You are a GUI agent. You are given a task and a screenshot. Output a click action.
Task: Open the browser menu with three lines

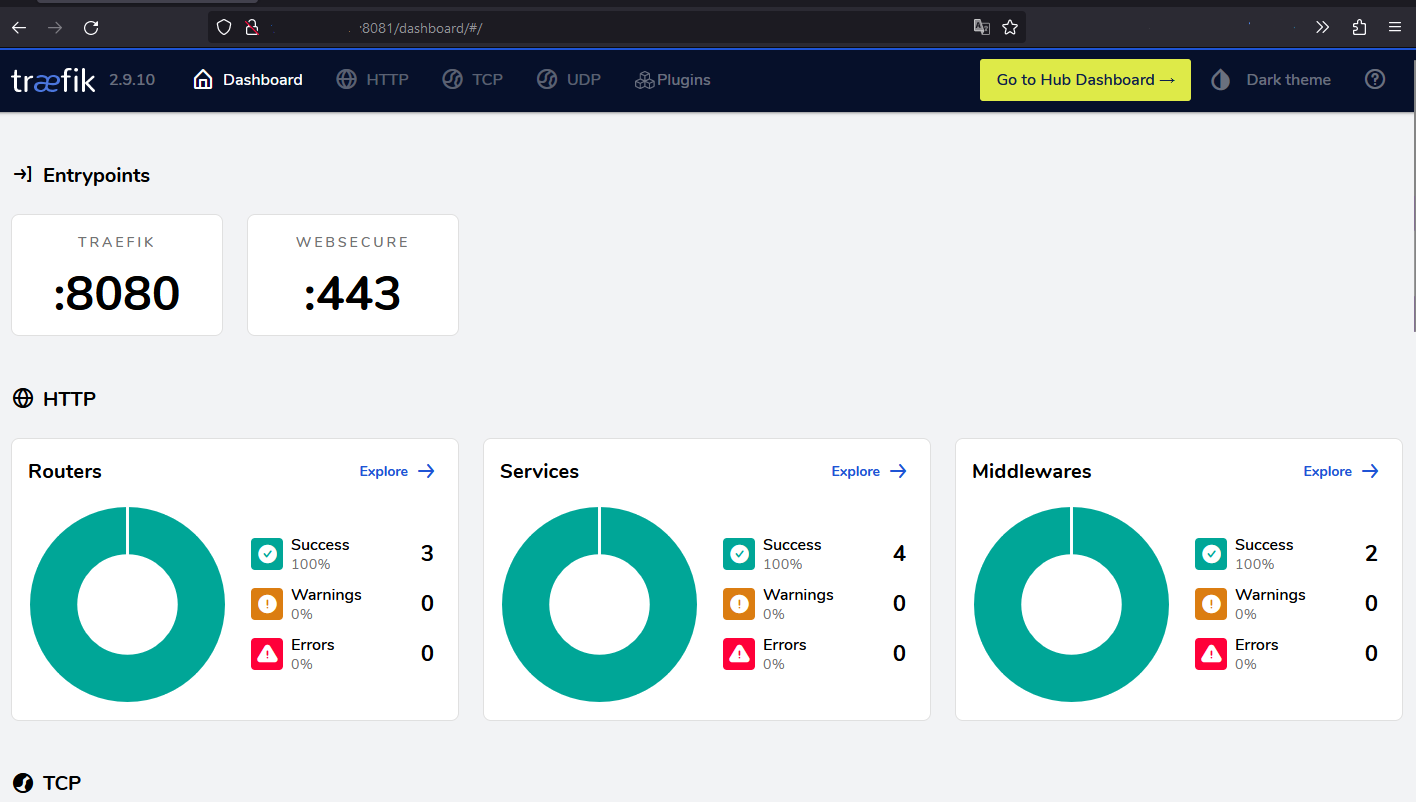click(x=1394, y=27)
